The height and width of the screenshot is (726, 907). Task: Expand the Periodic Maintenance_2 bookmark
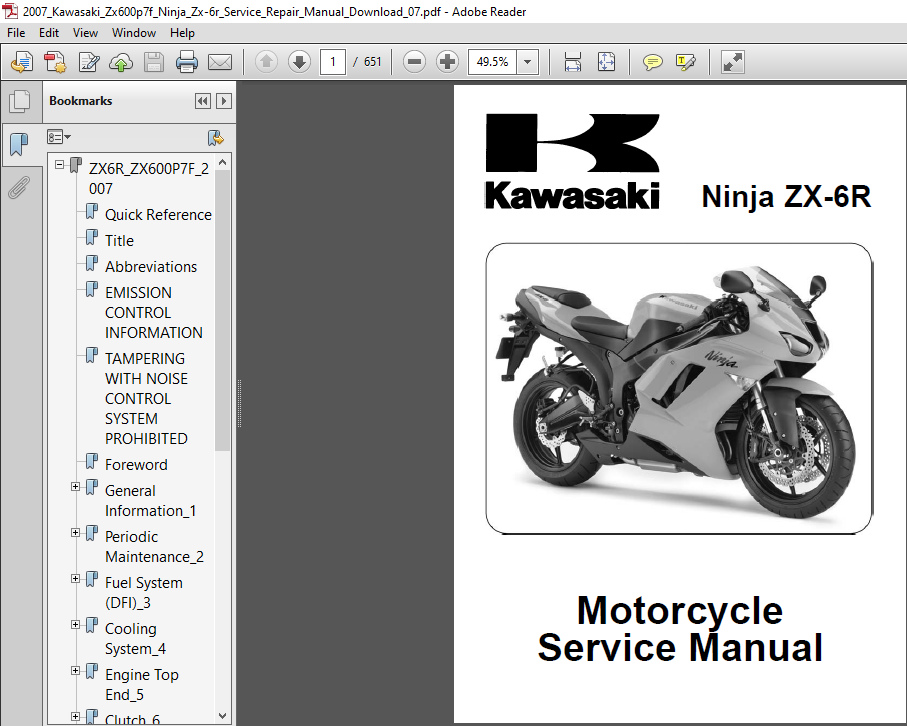pos(75,532)
